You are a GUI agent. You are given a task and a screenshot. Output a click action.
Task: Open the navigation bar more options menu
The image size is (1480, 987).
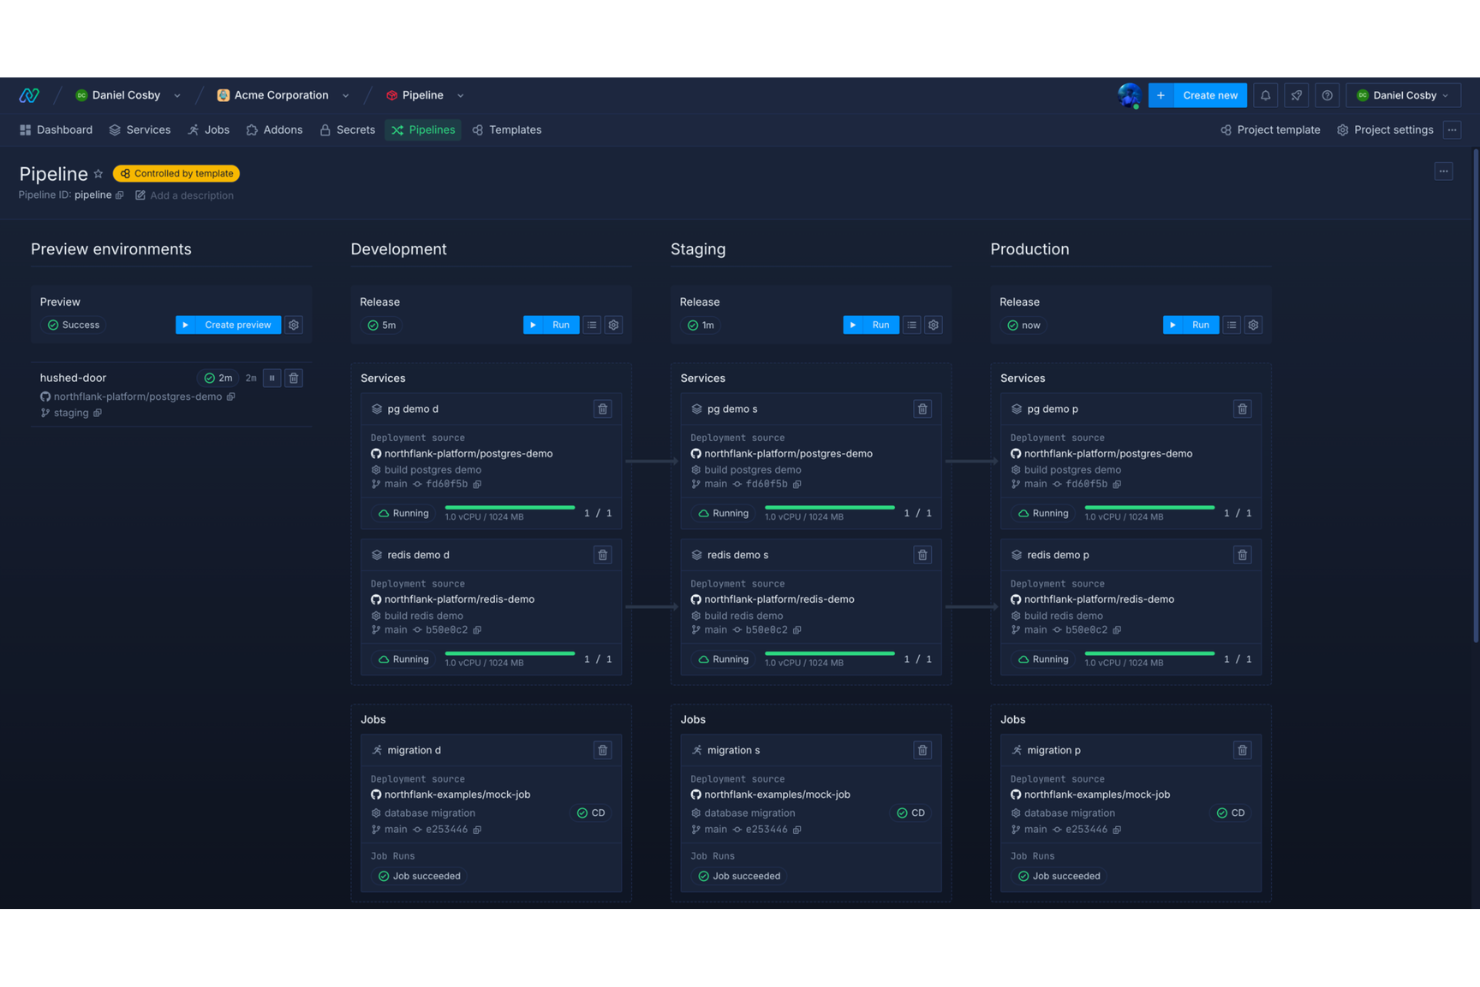1452,130
